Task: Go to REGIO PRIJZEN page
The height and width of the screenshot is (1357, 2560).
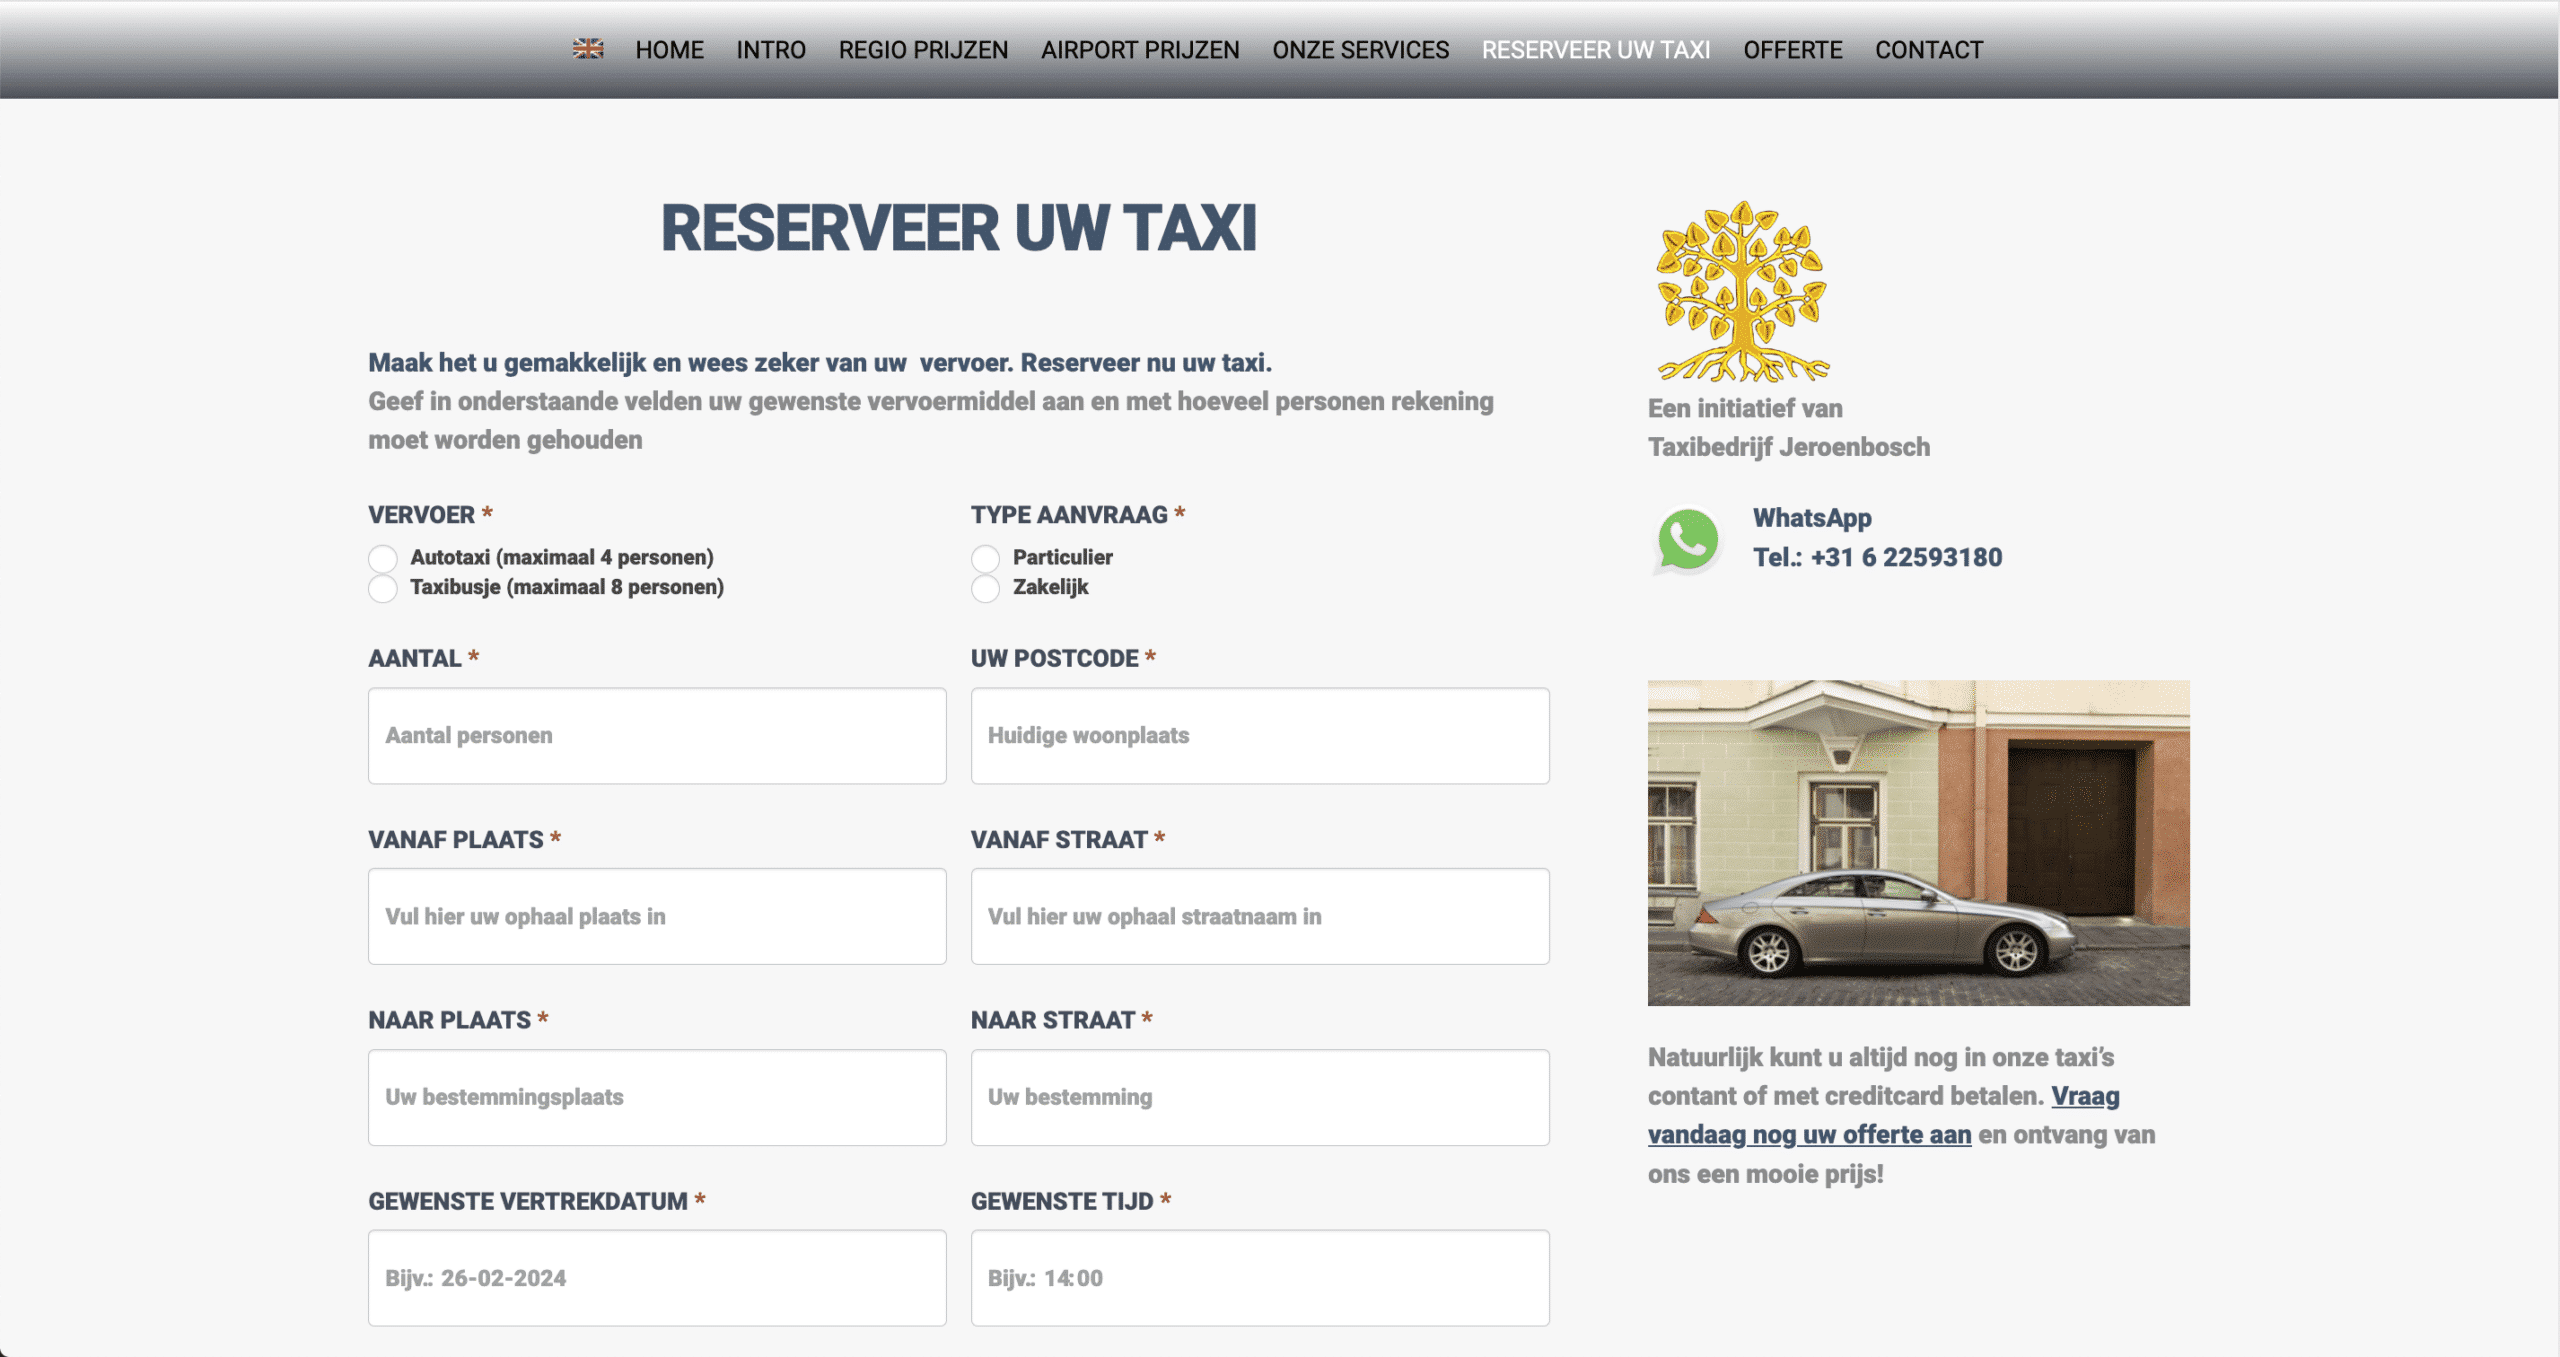Action: pyautogui.click(x=923, y=50)
